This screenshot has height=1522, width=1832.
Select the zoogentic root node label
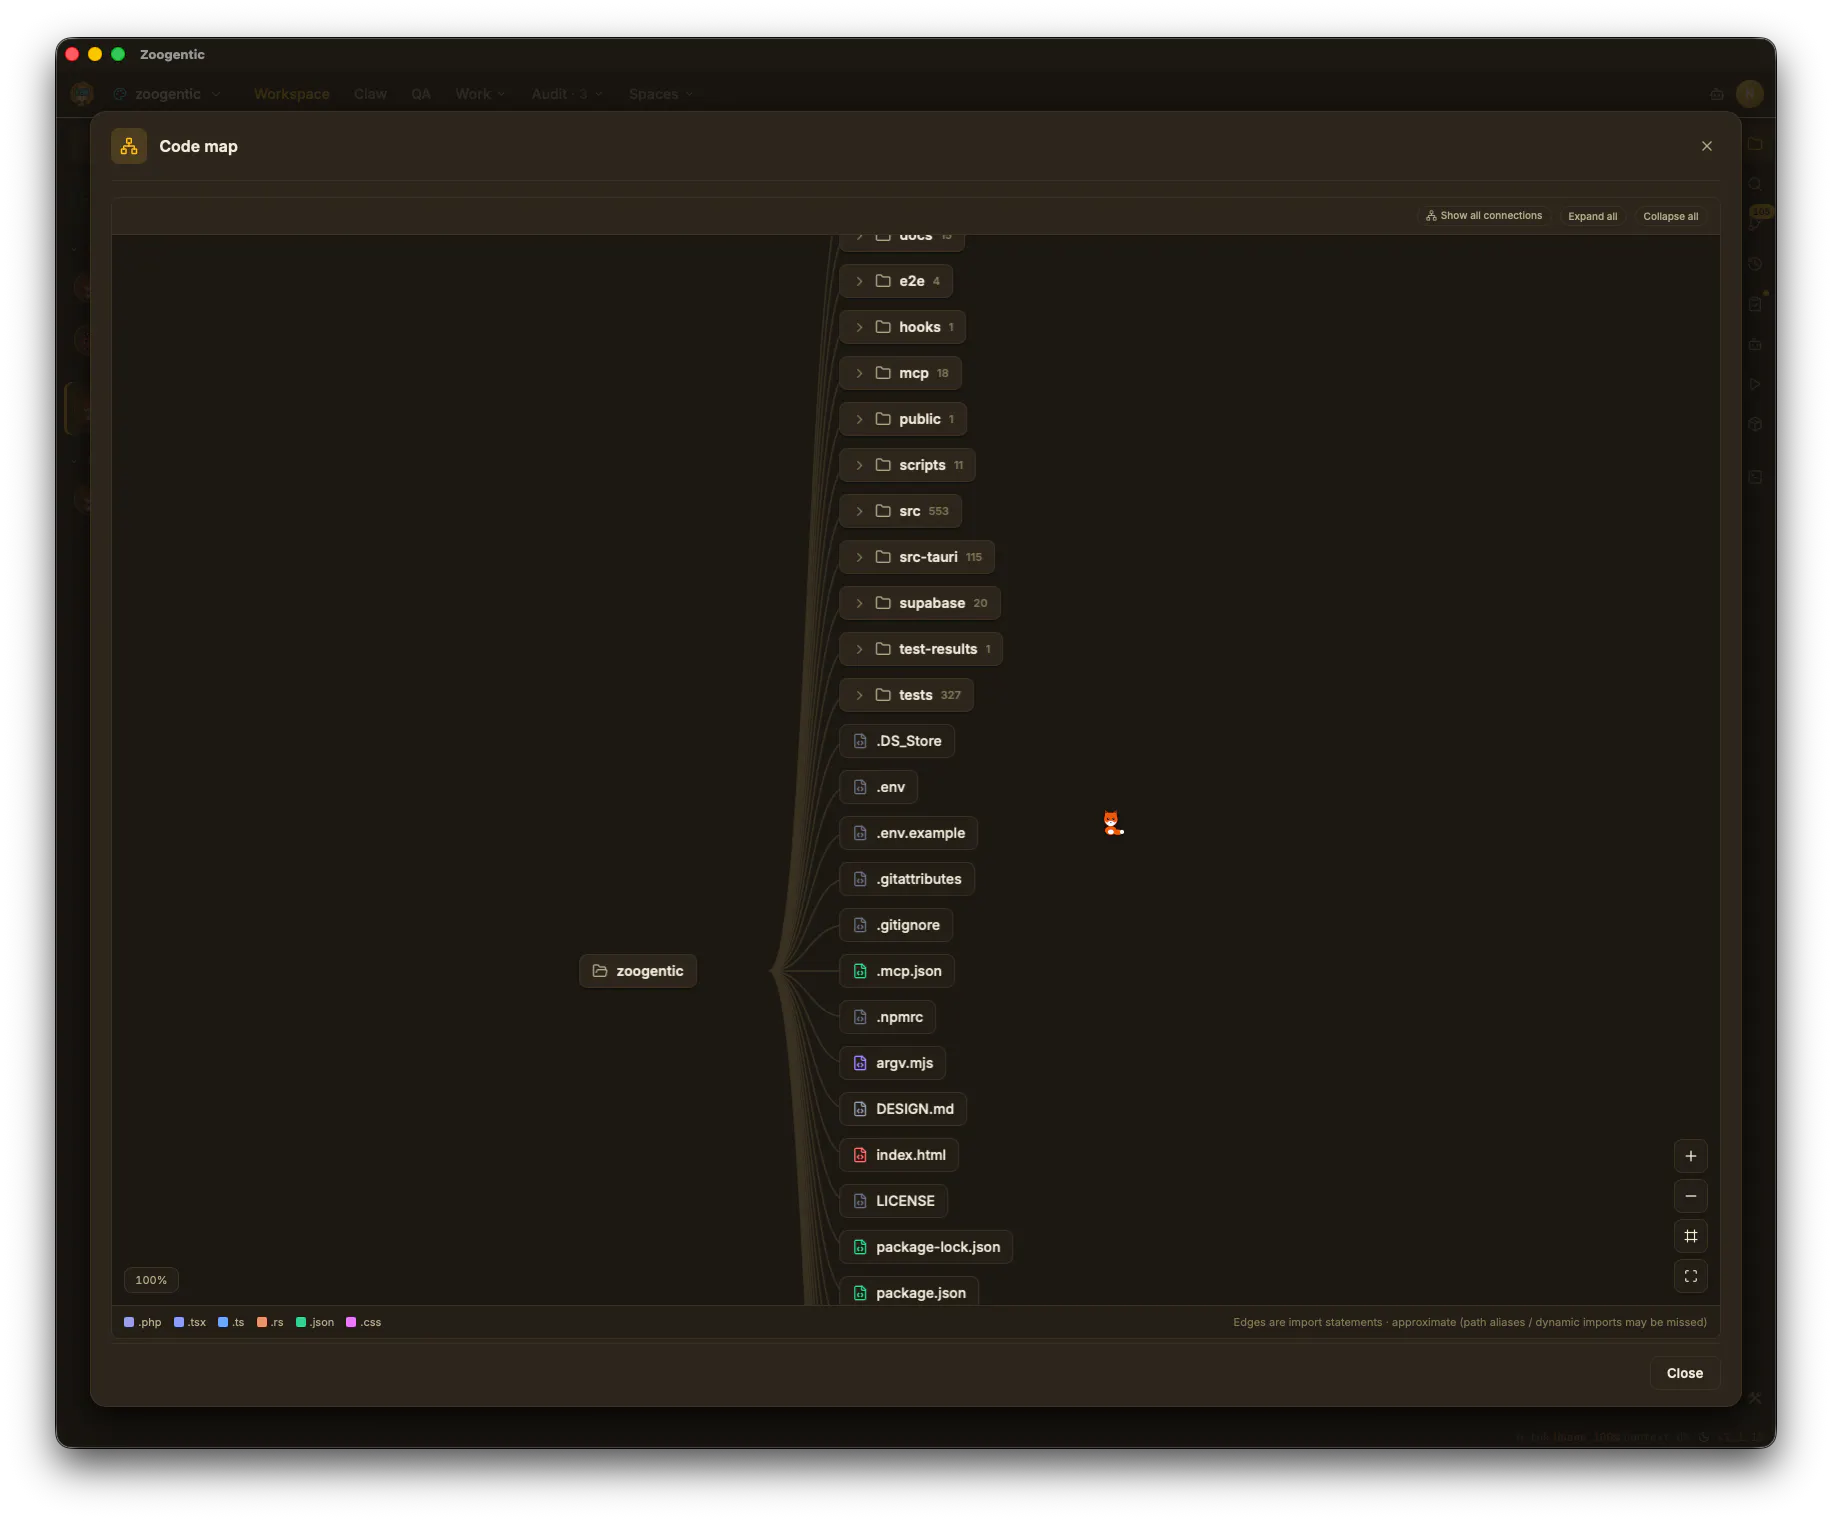tap(650, 971)
